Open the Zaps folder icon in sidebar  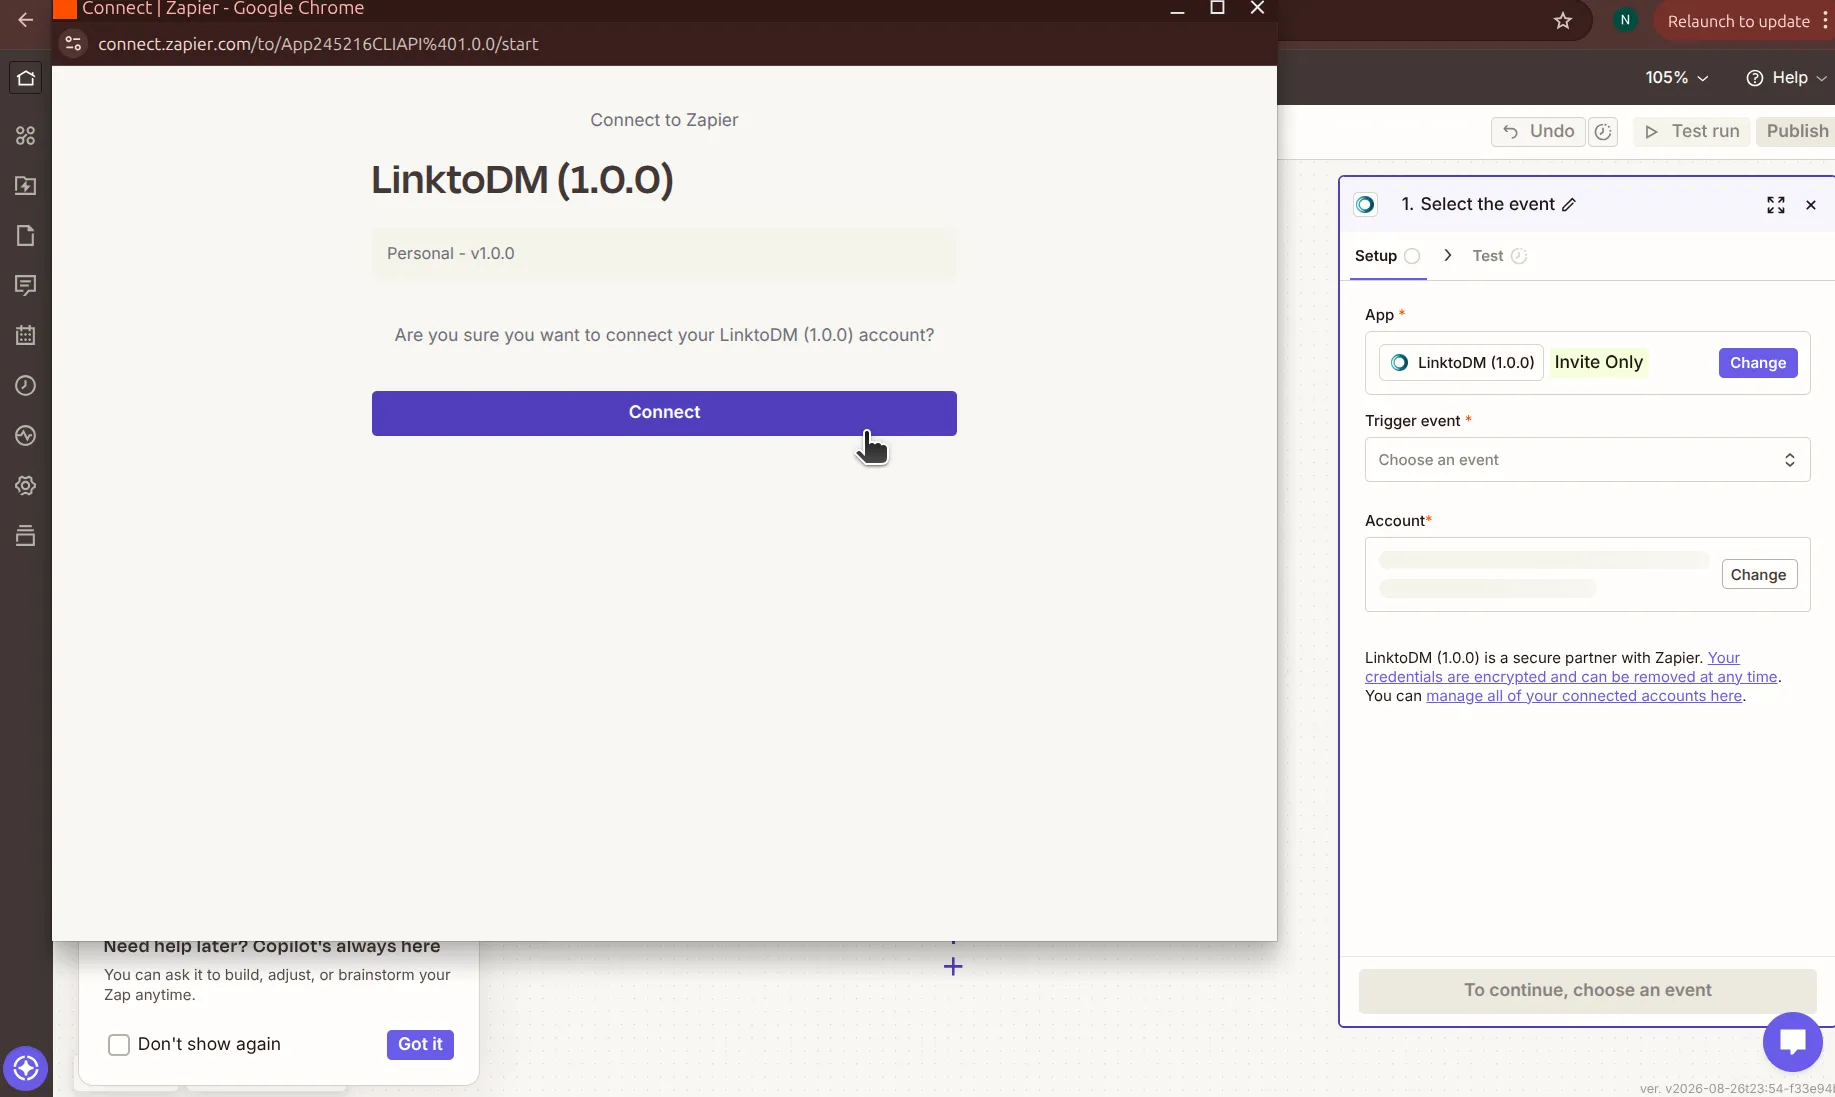click(26, 185)
